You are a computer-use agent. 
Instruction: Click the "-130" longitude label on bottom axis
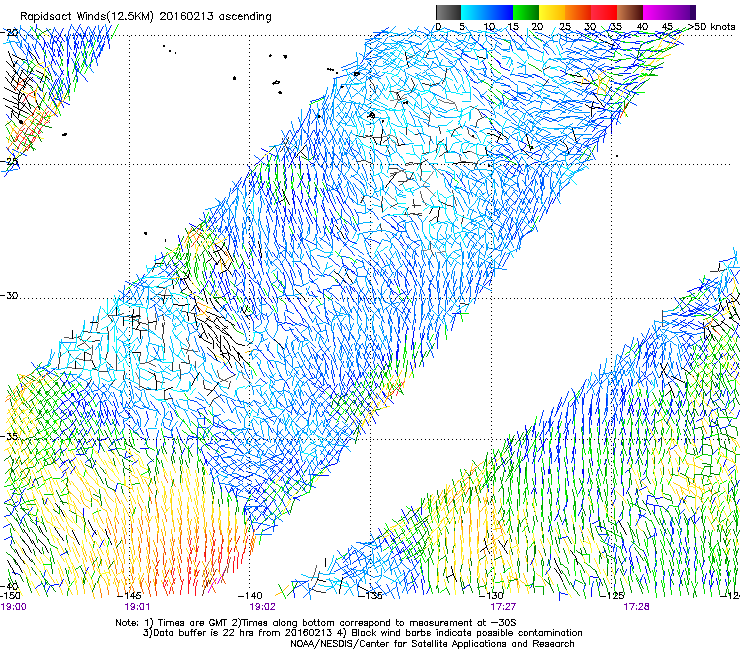click(x=491, y=596)
